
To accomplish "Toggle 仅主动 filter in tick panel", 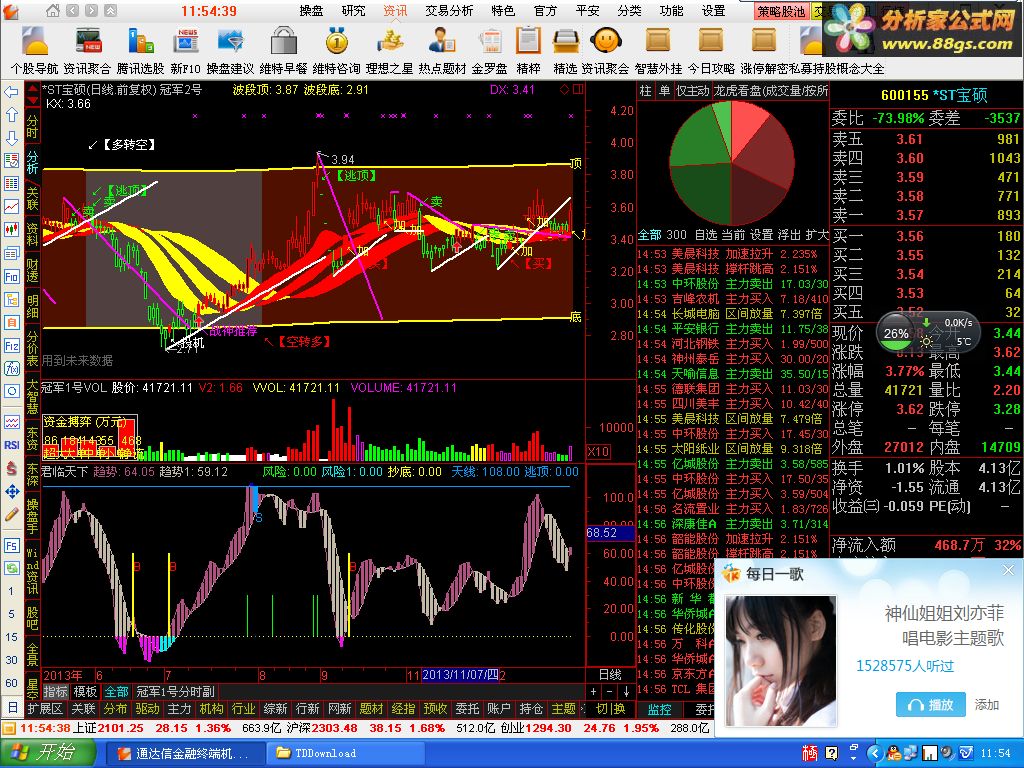I will click(692, 91).
